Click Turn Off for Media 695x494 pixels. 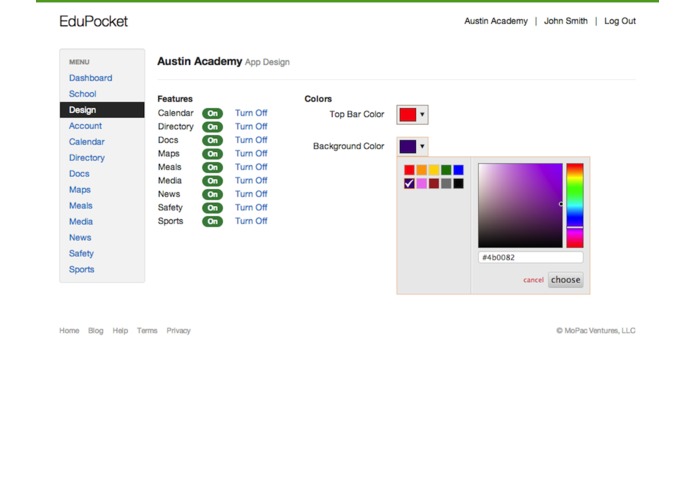coord(251,180)
